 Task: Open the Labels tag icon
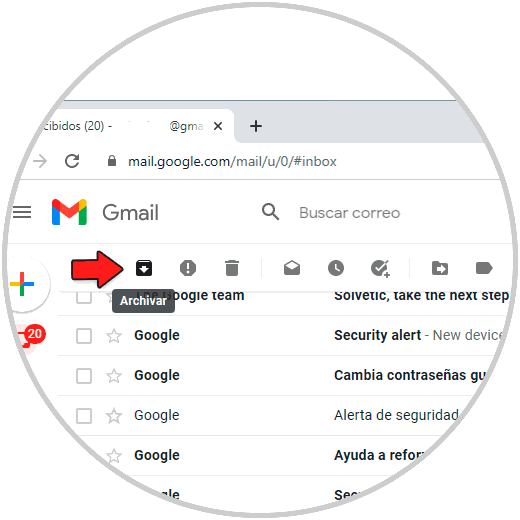[484, 268]
